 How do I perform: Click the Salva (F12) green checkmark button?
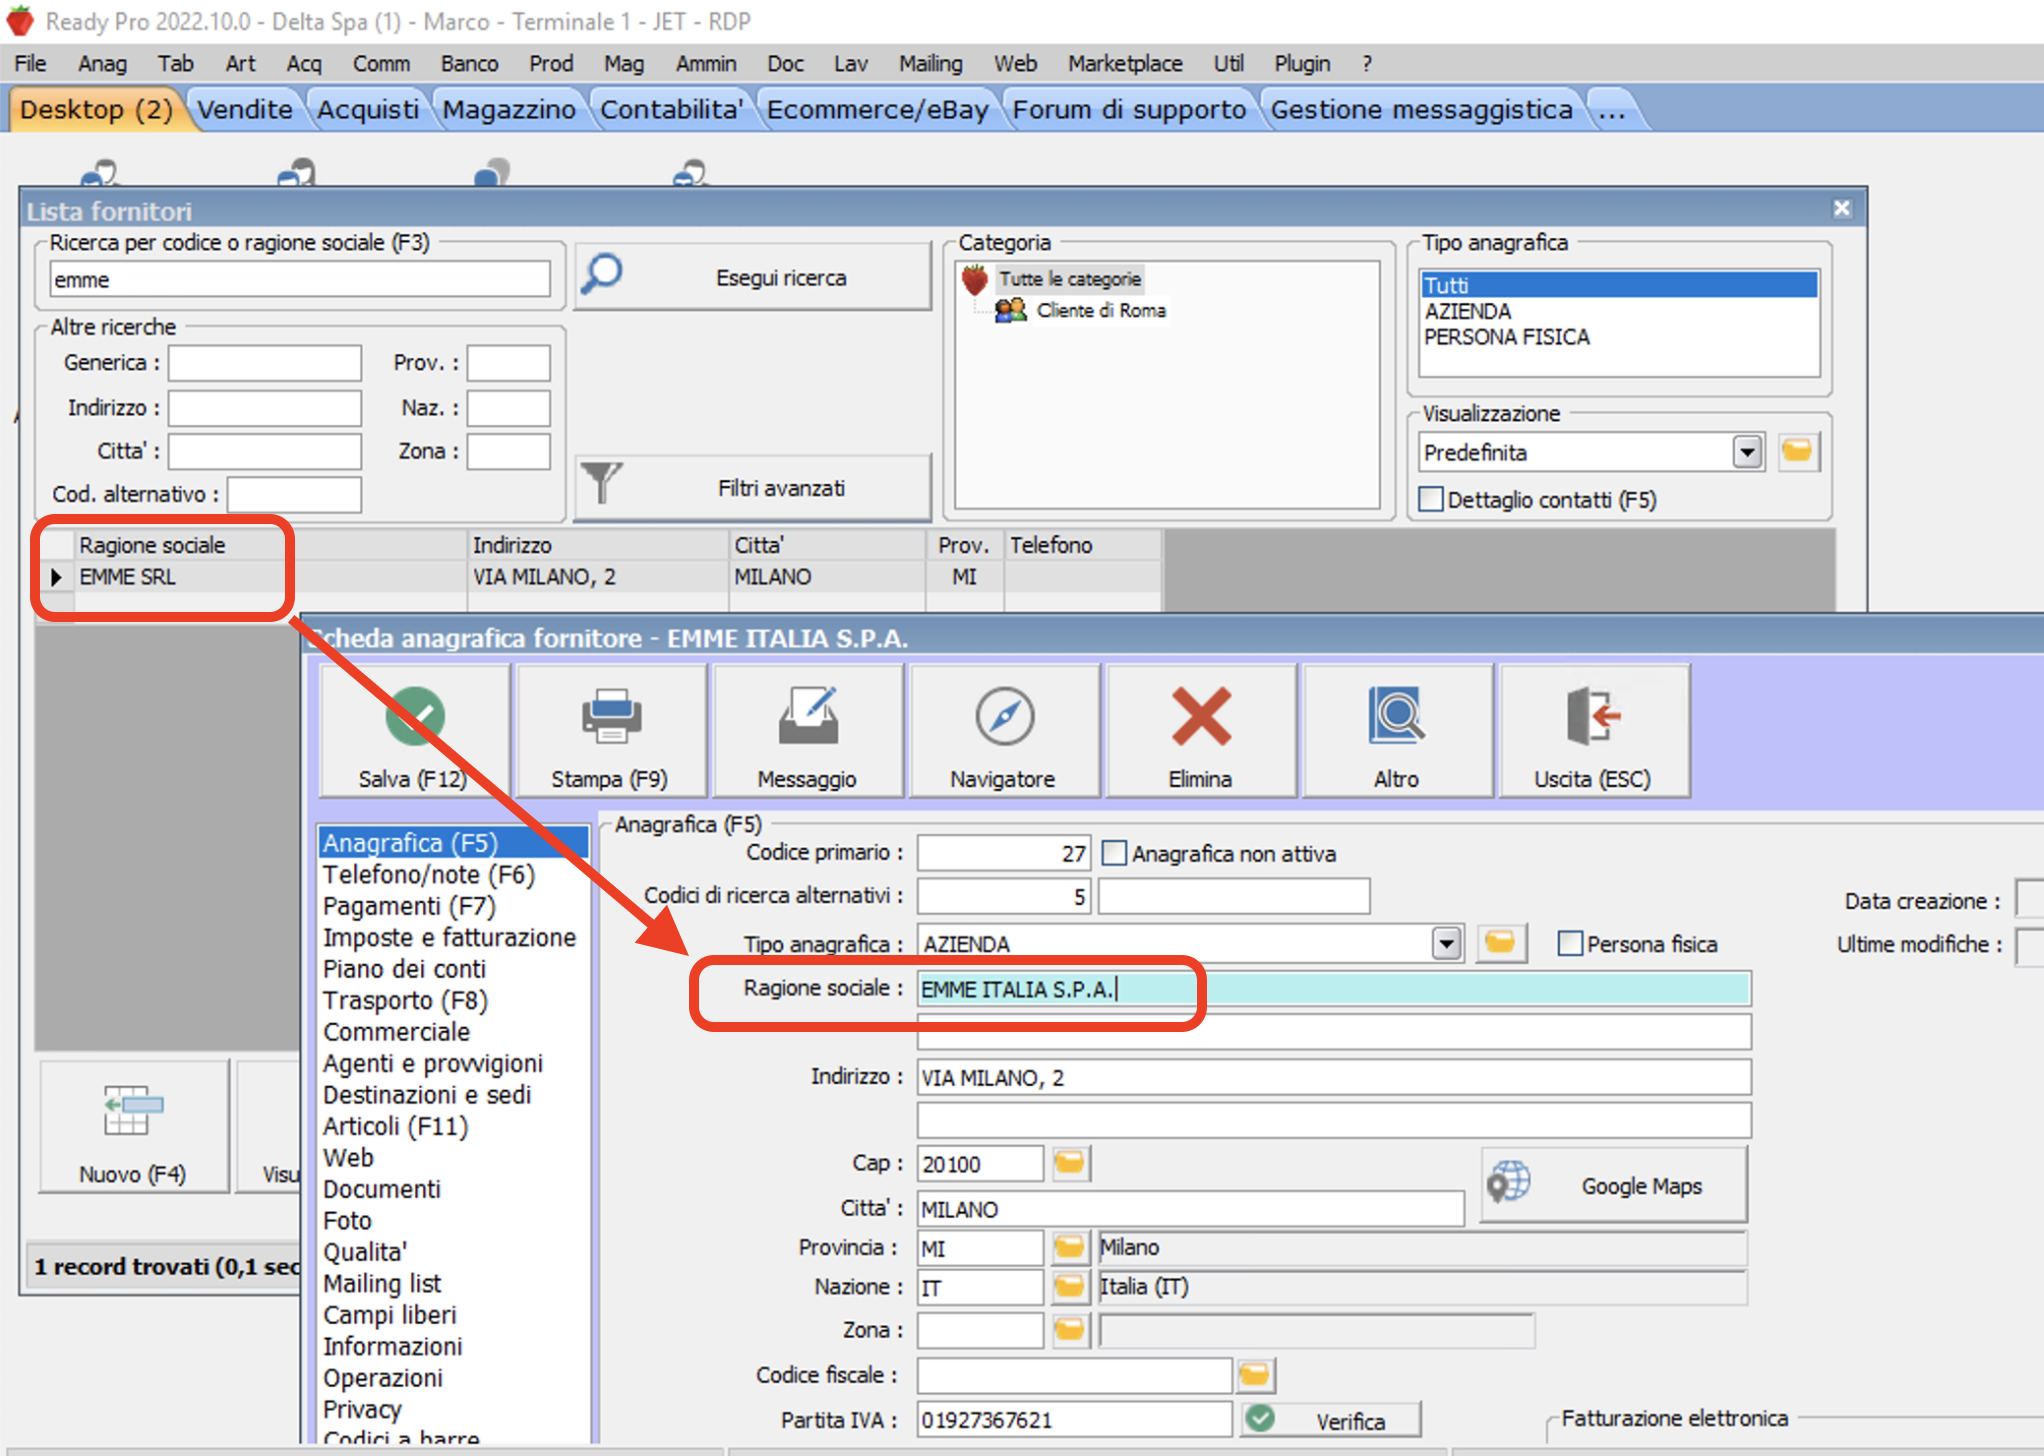point(413,733)
